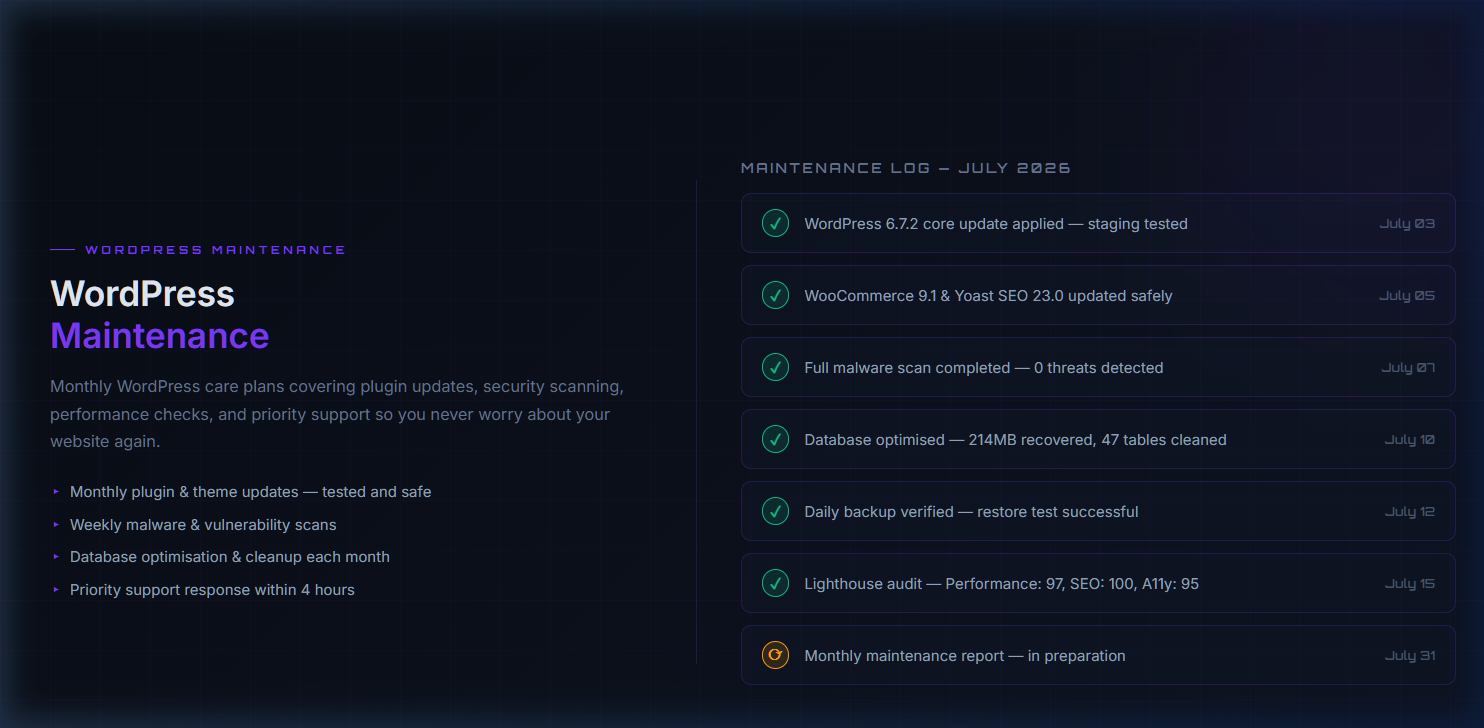Click the July 10 date label
The image size is (1484, 728).
1410,439
